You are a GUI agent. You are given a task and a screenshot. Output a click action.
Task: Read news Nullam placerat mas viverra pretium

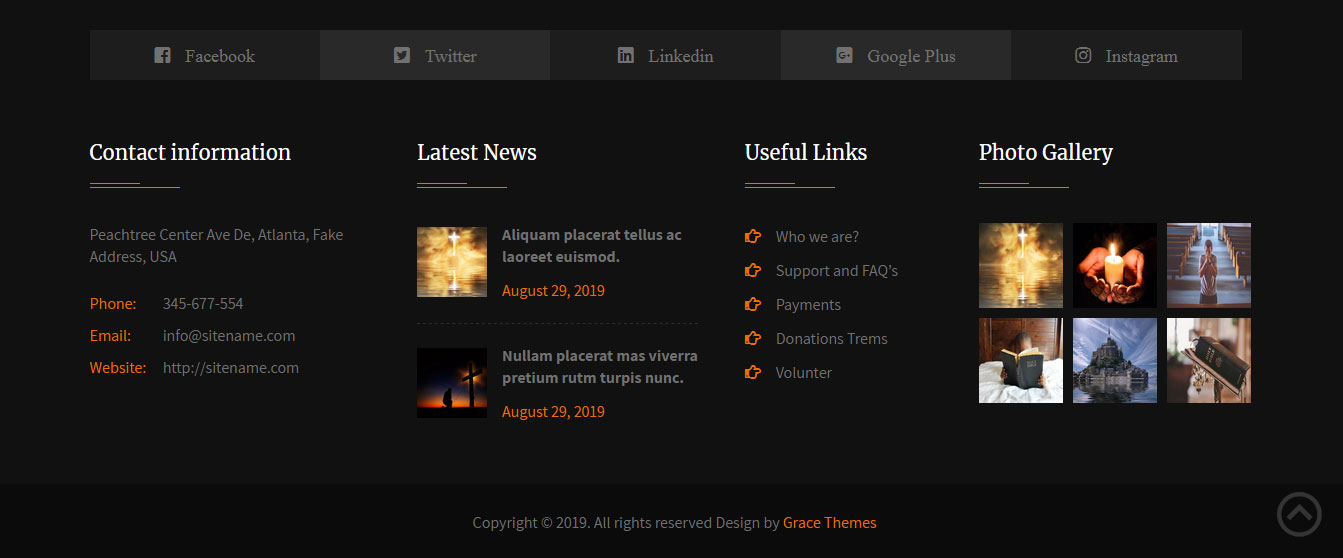pyautogui.click(x=600, y=367)
